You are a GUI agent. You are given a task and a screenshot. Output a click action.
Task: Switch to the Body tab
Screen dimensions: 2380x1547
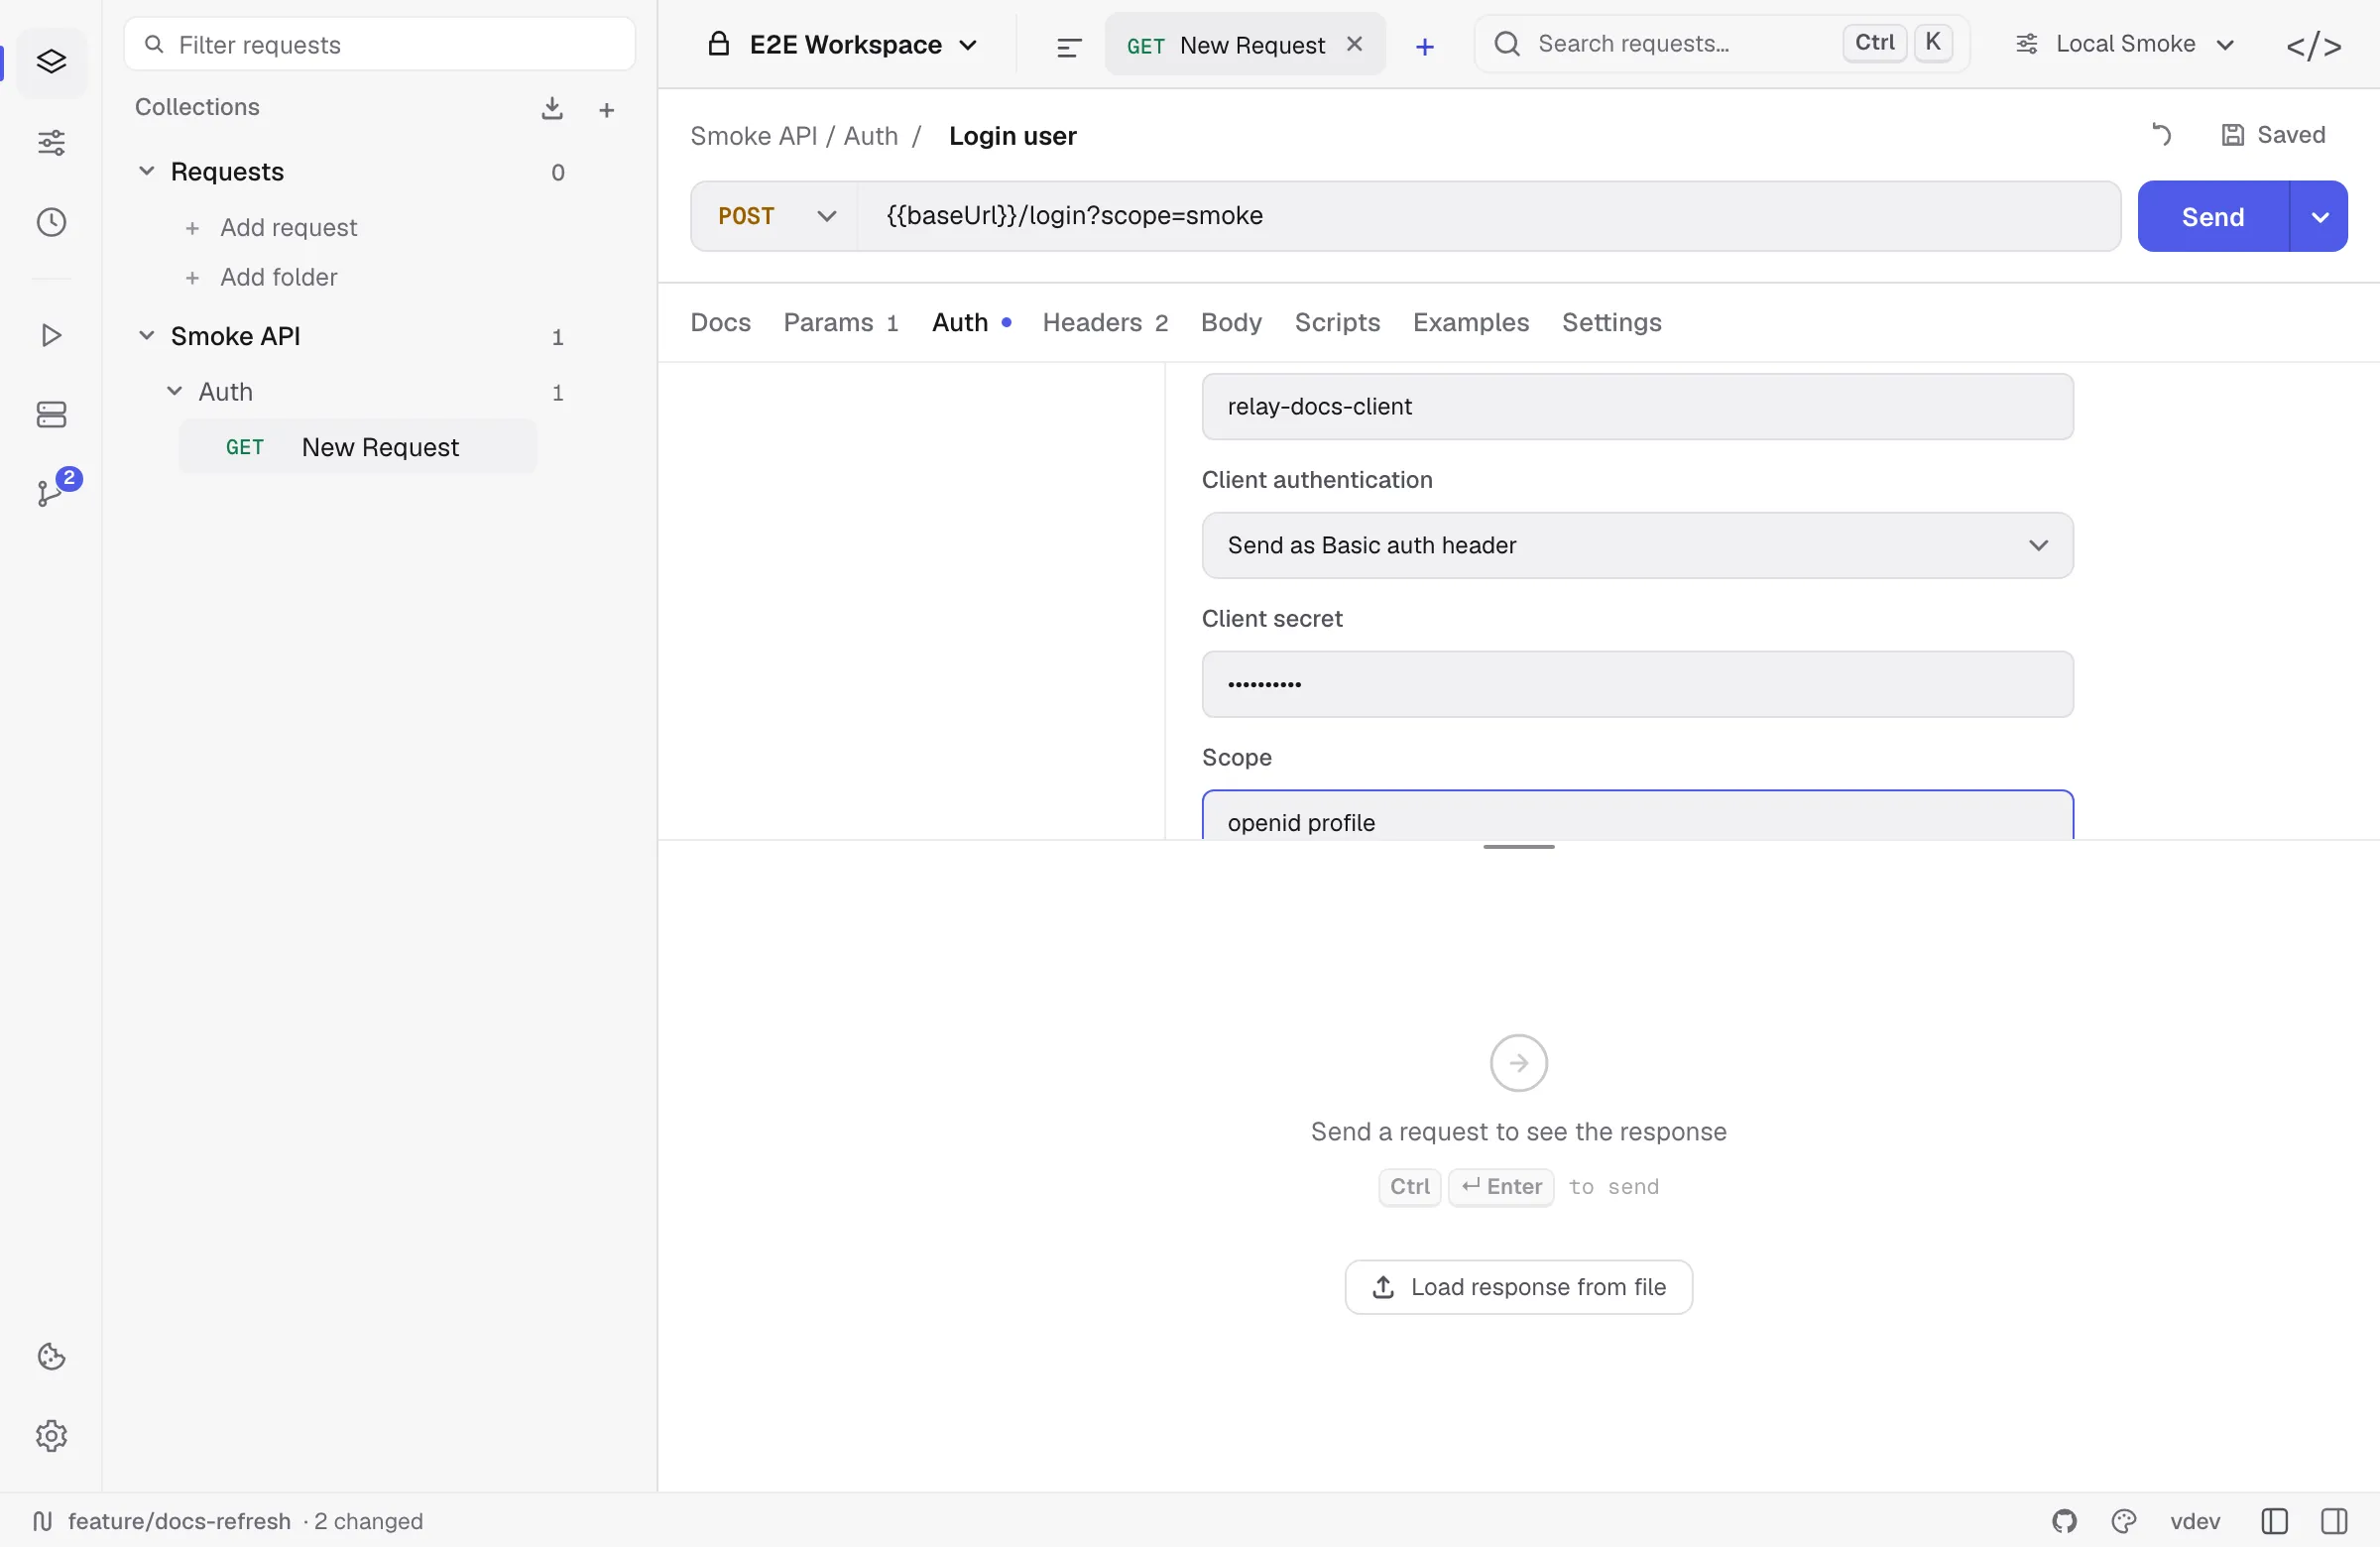click(1230, 322)
